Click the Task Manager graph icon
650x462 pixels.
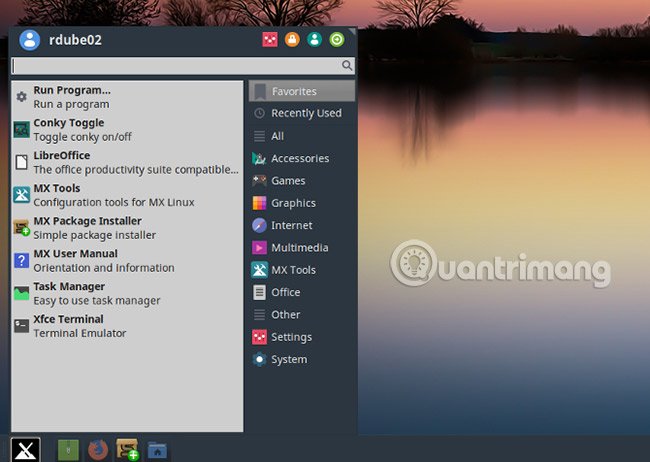coord(22,294)
